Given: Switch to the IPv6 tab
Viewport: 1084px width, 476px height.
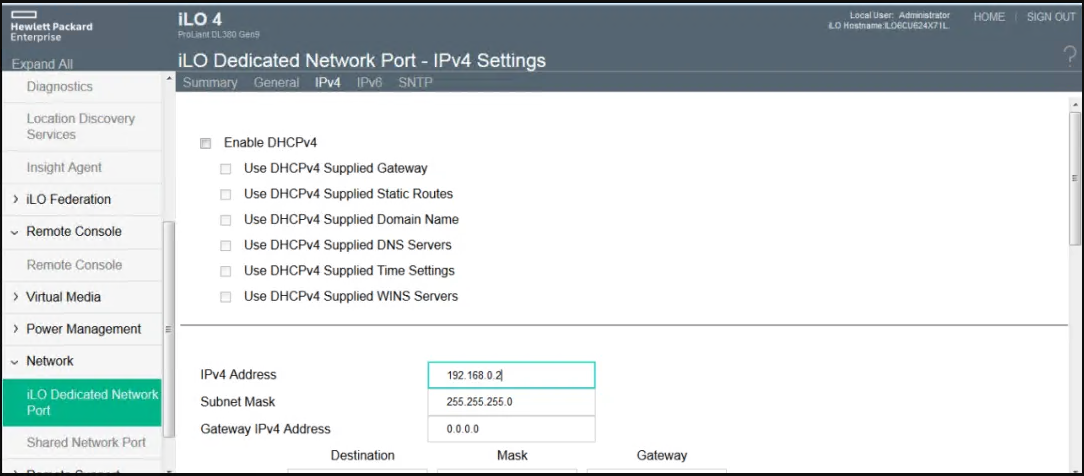Looking at the screenshot, I should (370, 83).
